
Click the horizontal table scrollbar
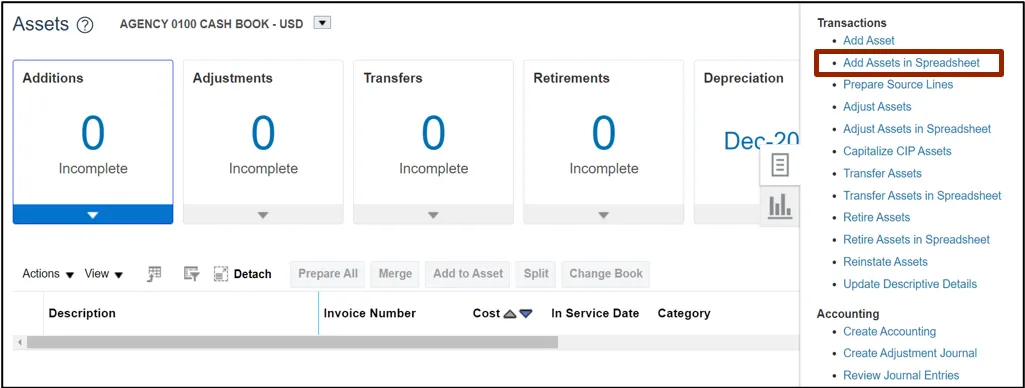292,342
